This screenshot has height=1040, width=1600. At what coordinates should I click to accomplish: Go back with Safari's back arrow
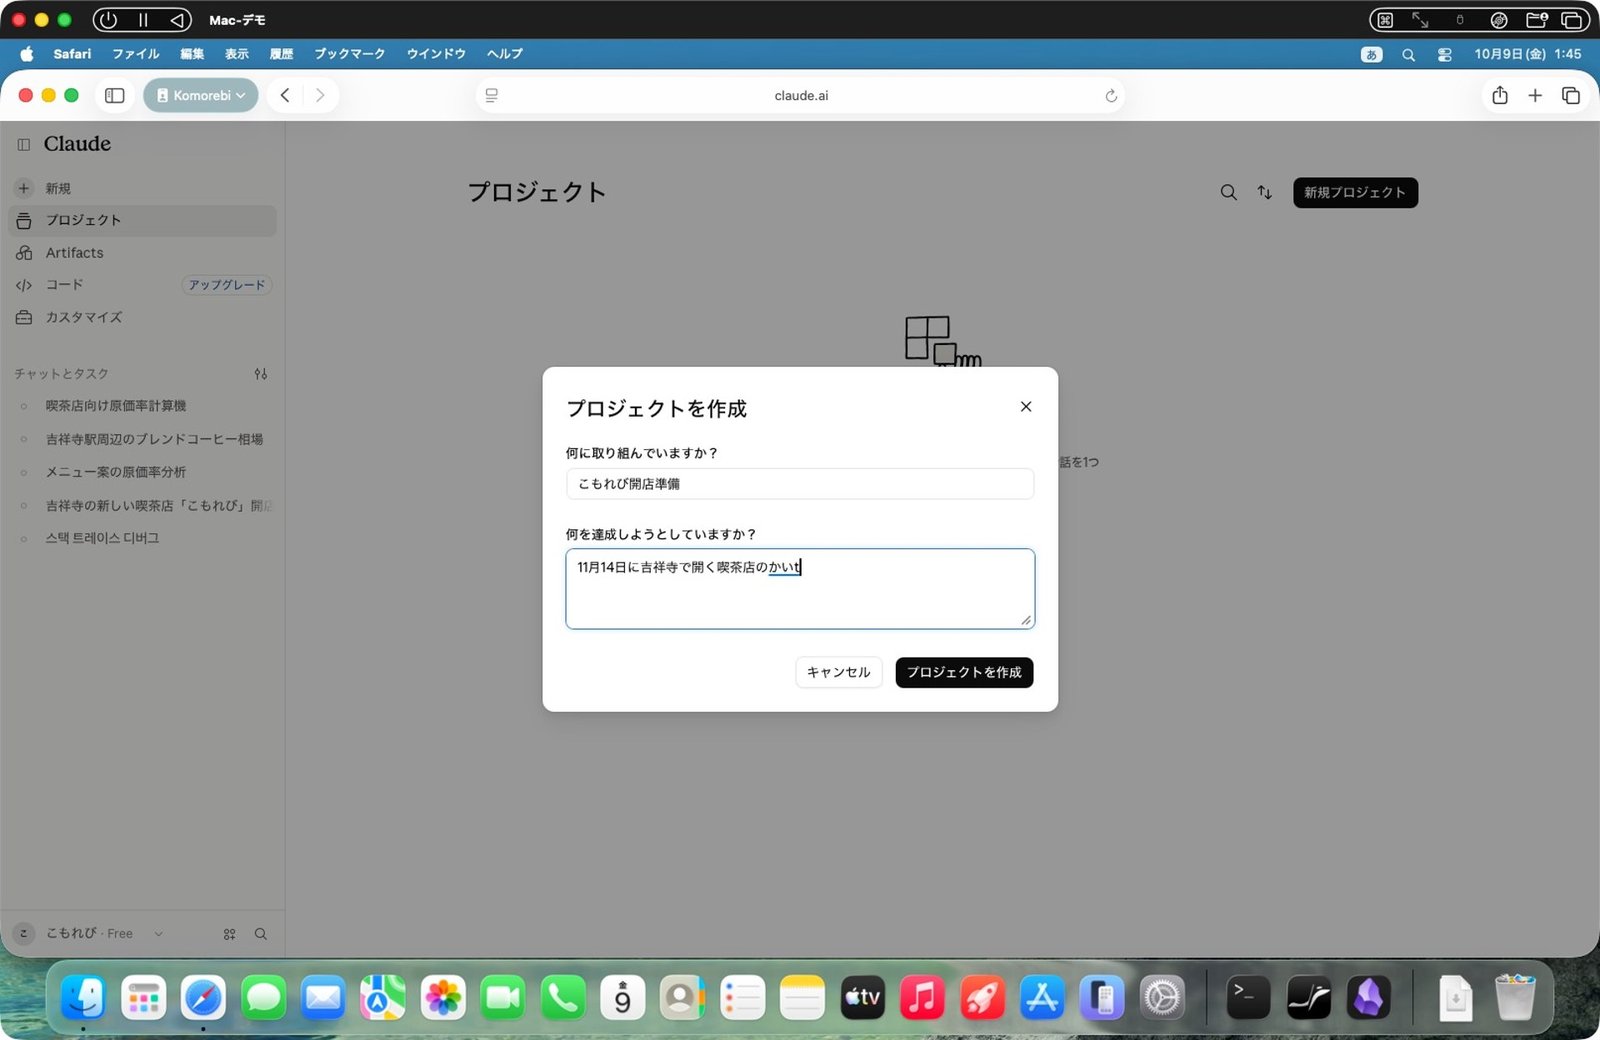[285, 95]
